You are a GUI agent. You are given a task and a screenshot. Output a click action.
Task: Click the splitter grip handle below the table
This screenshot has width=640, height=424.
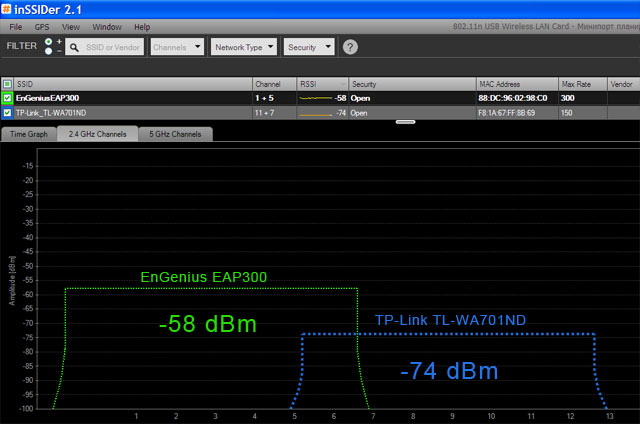405,122
